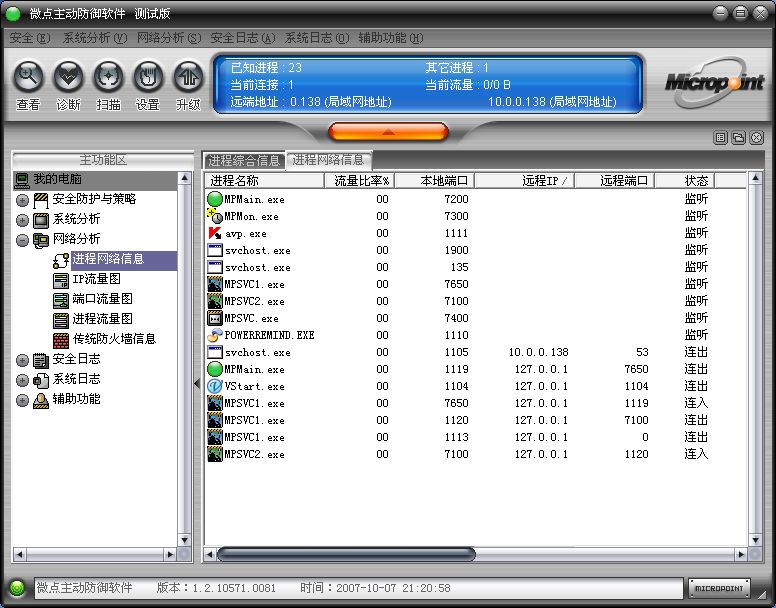Open the 端口流量图 icon in sidebar
Viewport: 776px width, 608px height.
pyautogui.click(x=61, y=300)
